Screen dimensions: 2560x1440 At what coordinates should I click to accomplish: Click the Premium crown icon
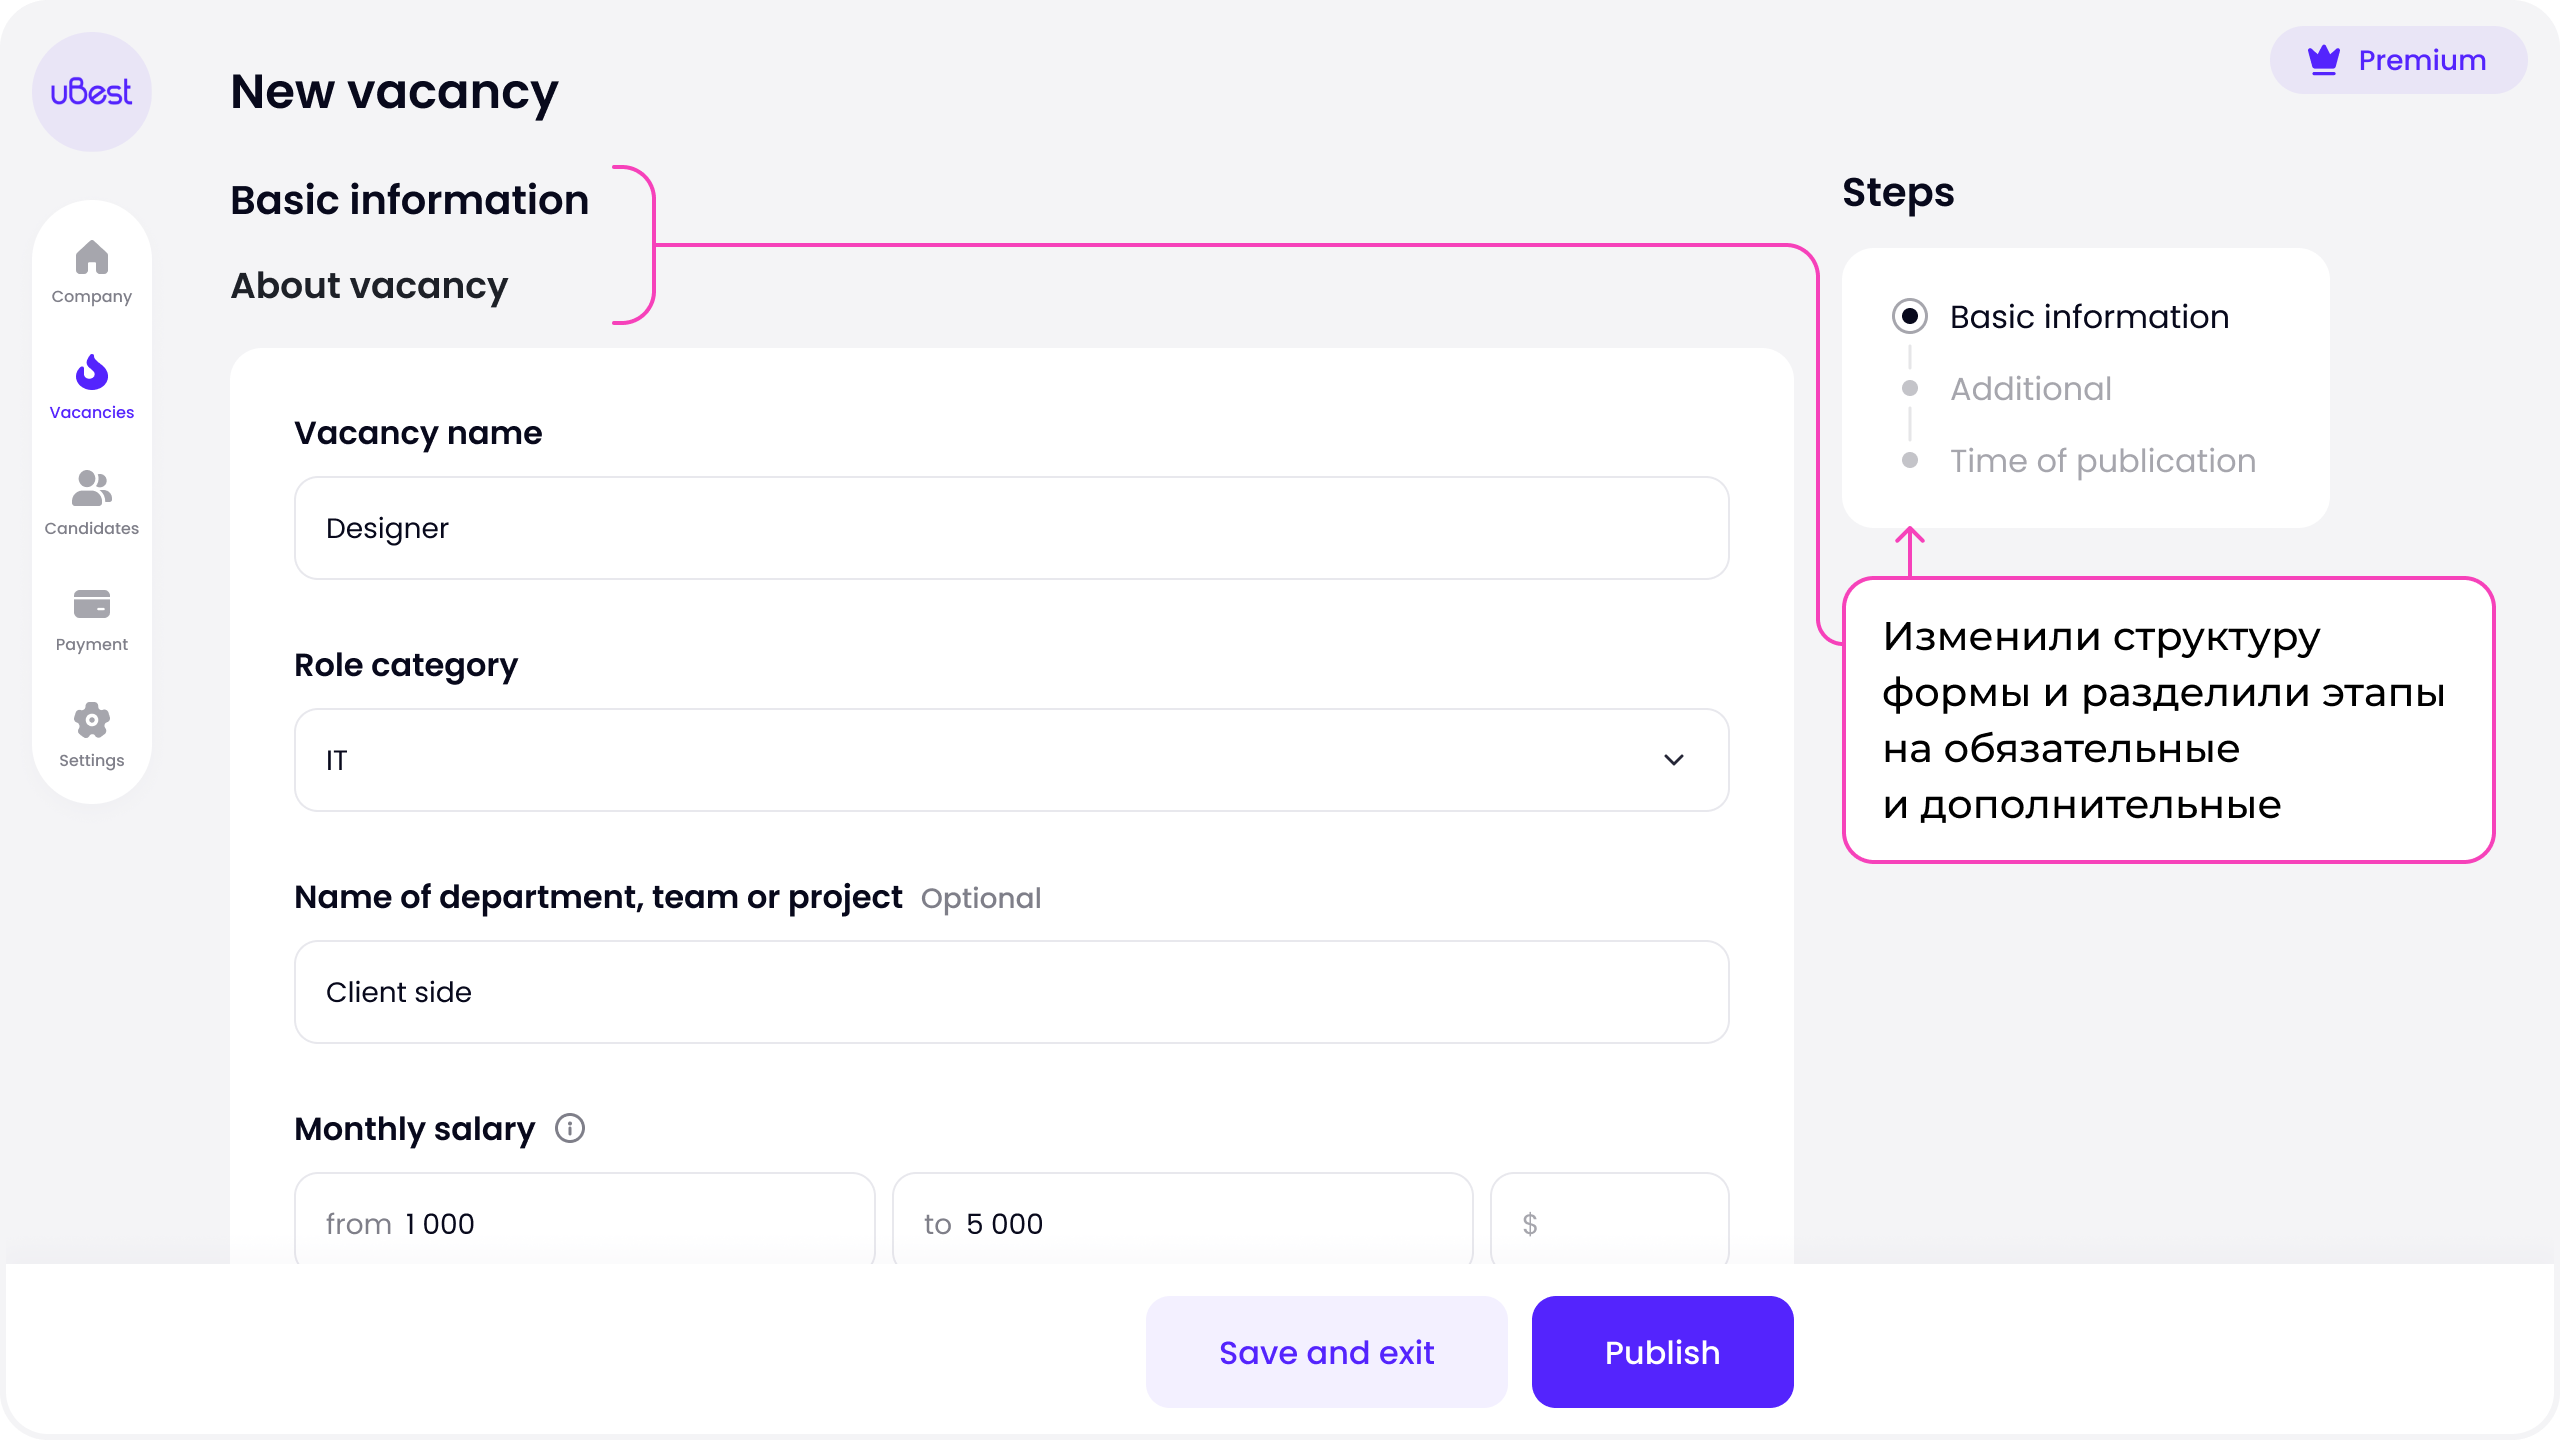point(2323,60)
